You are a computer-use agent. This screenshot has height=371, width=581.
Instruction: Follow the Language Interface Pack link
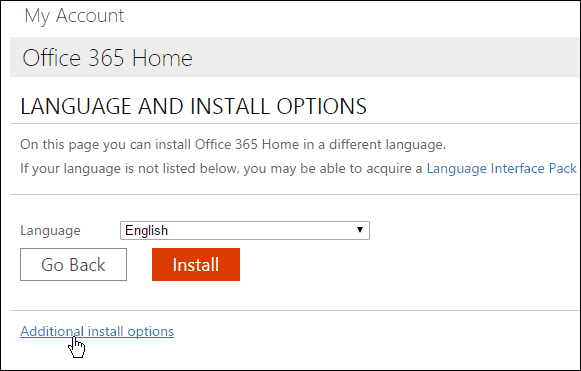(501, 169)
